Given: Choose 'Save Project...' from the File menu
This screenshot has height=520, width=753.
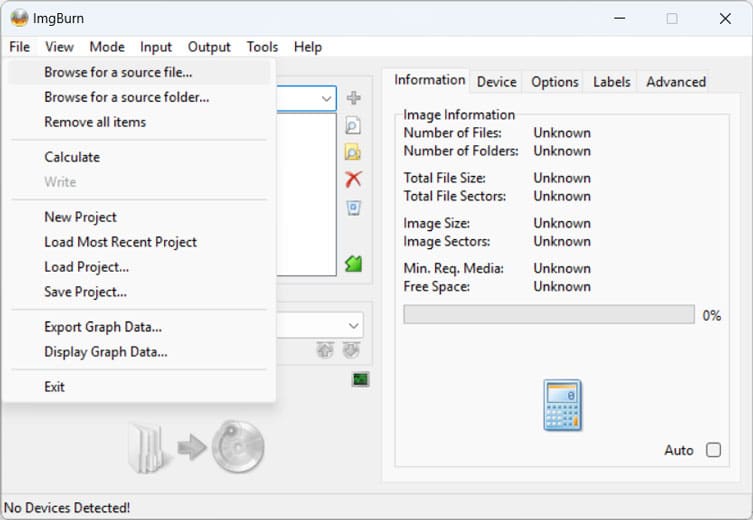Looking at the screenshot, I should [85, 292].
